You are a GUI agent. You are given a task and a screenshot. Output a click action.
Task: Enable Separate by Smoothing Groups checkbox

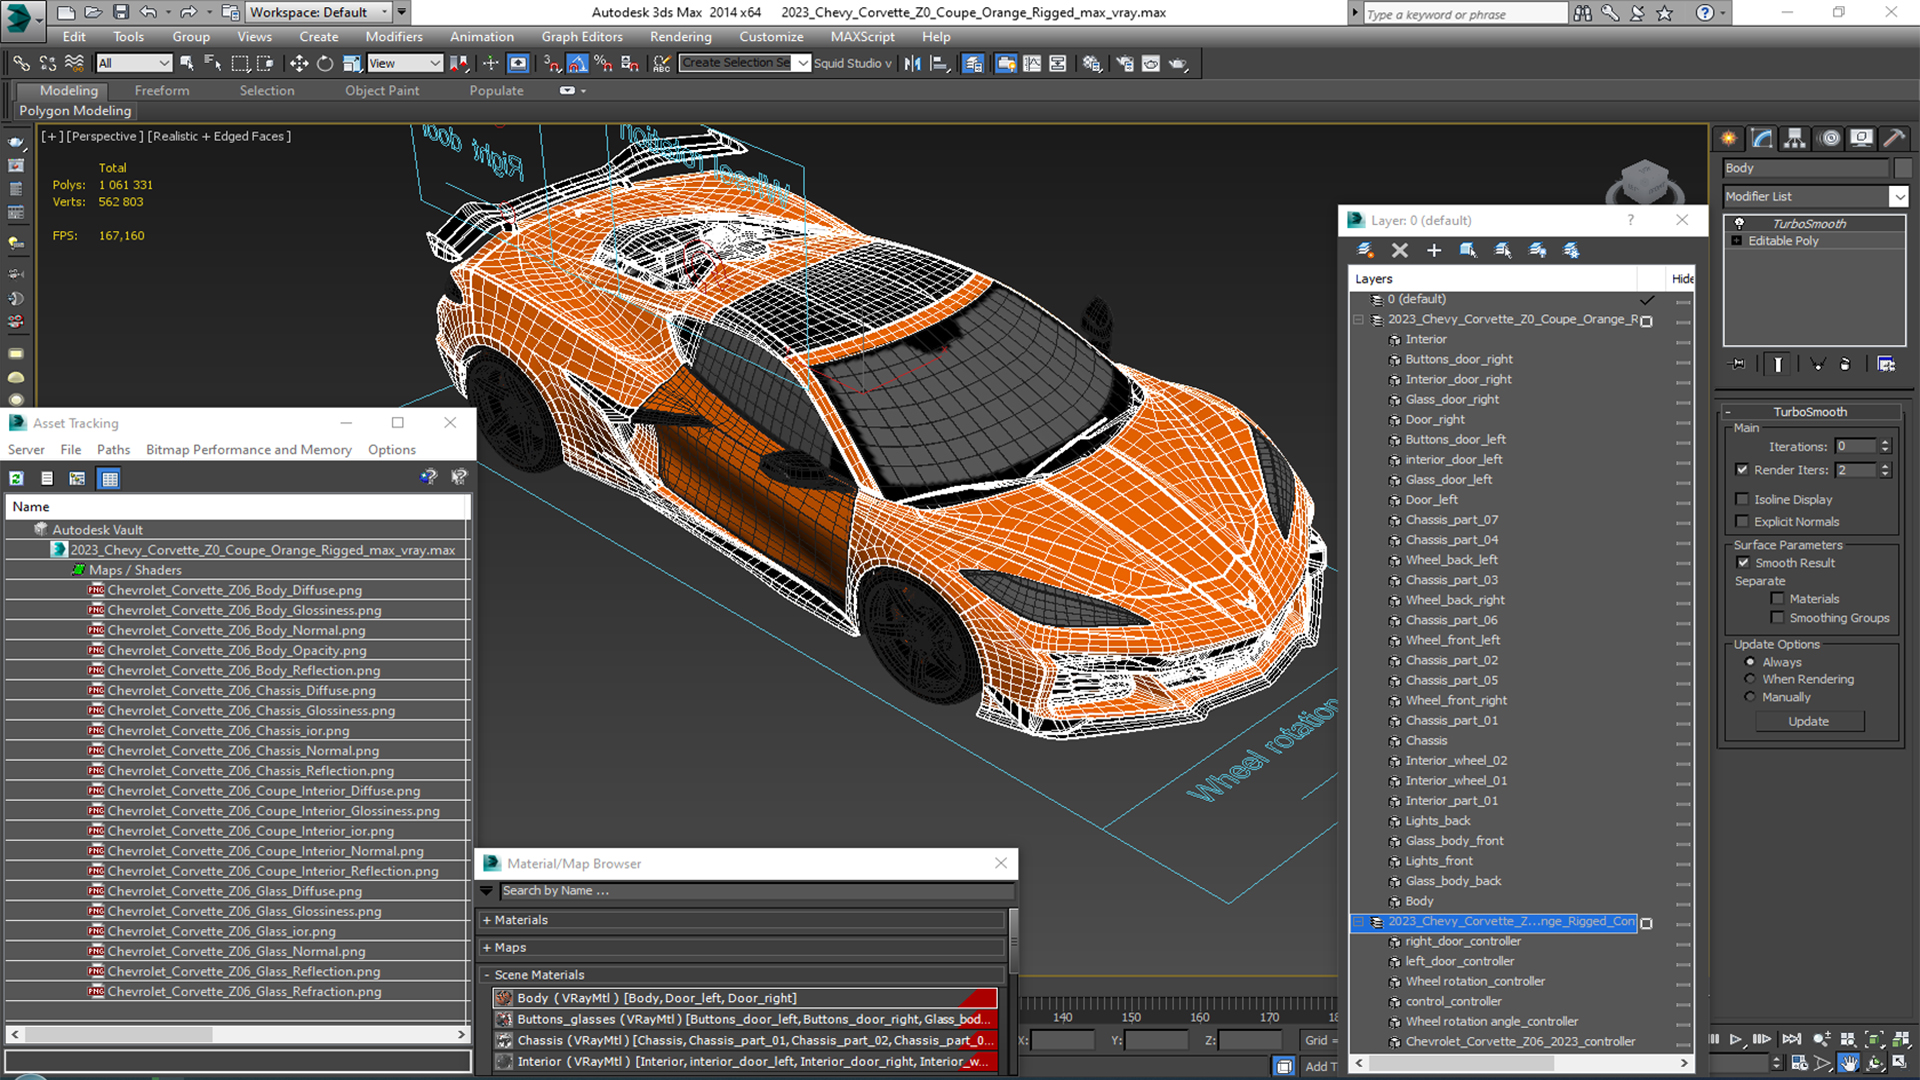pos(1777,618)
